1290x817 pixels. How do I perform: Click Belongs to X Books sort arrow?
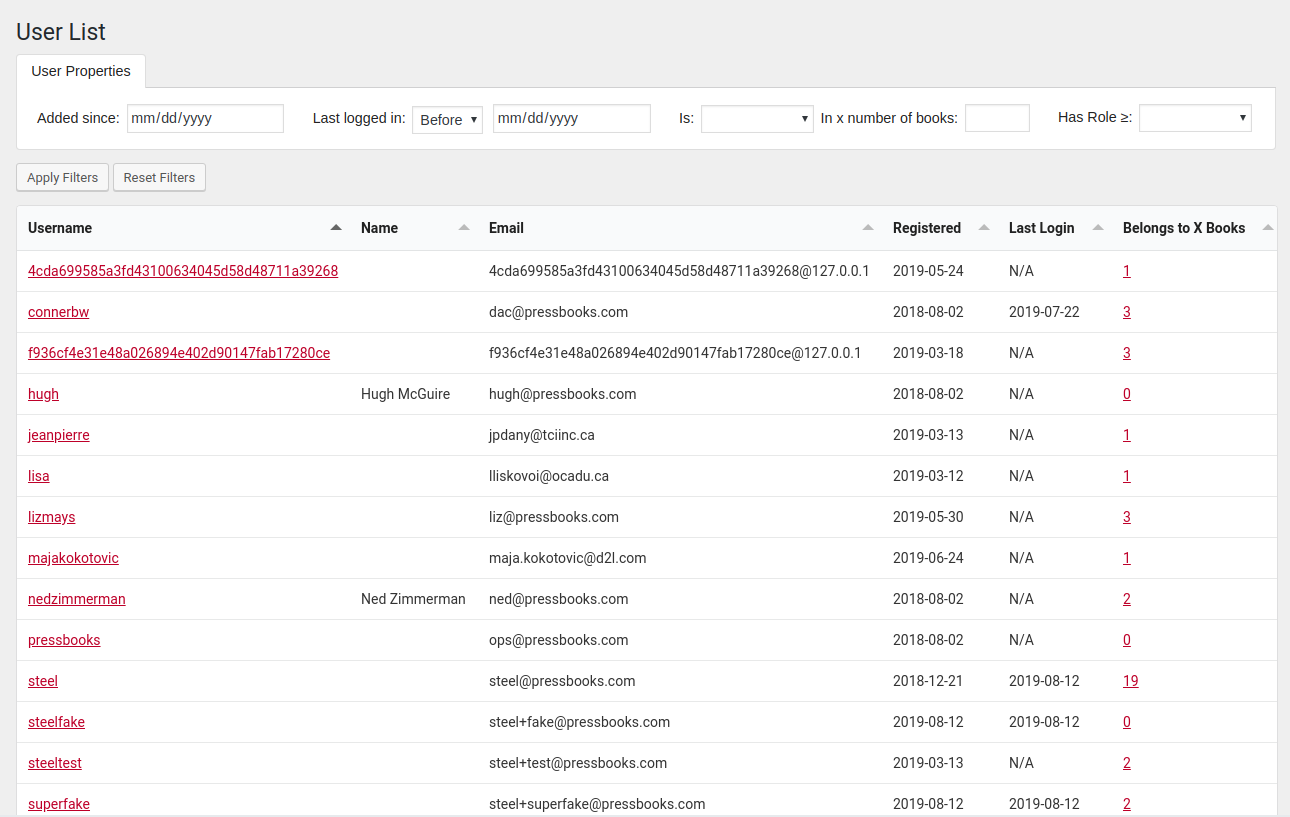(1268, 228)
